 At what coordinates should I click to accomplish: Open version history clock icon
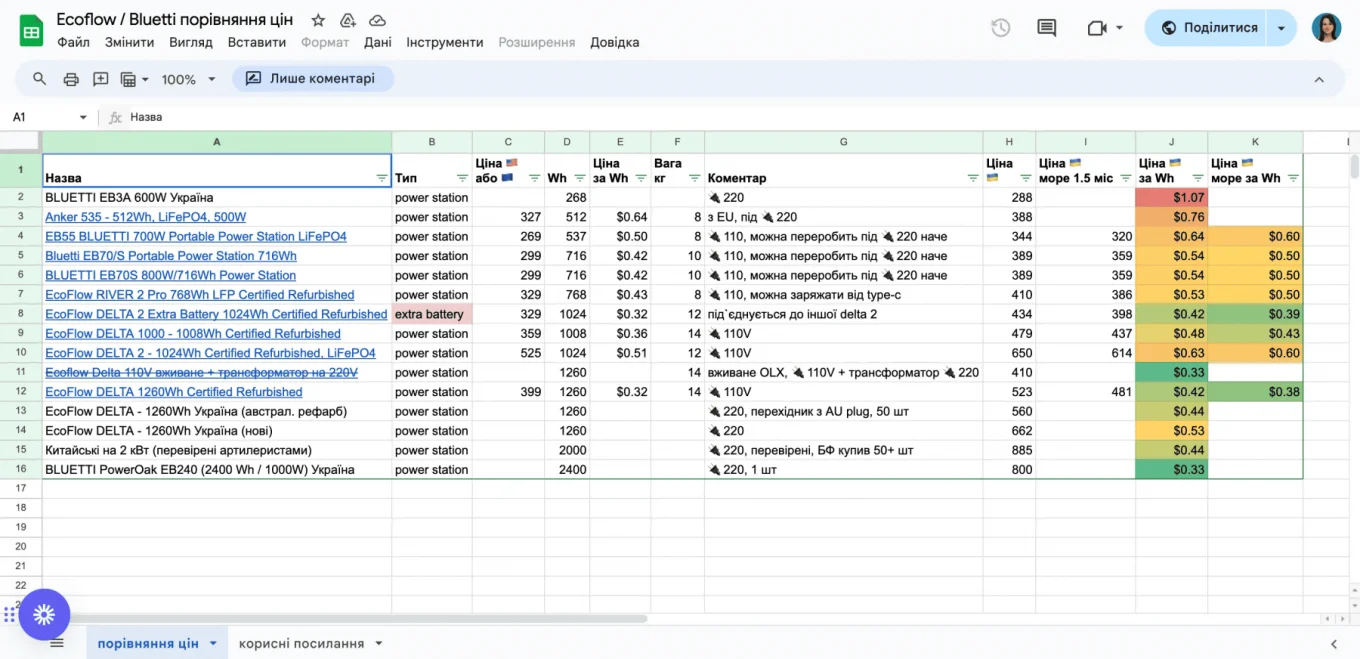[1000, 28]
